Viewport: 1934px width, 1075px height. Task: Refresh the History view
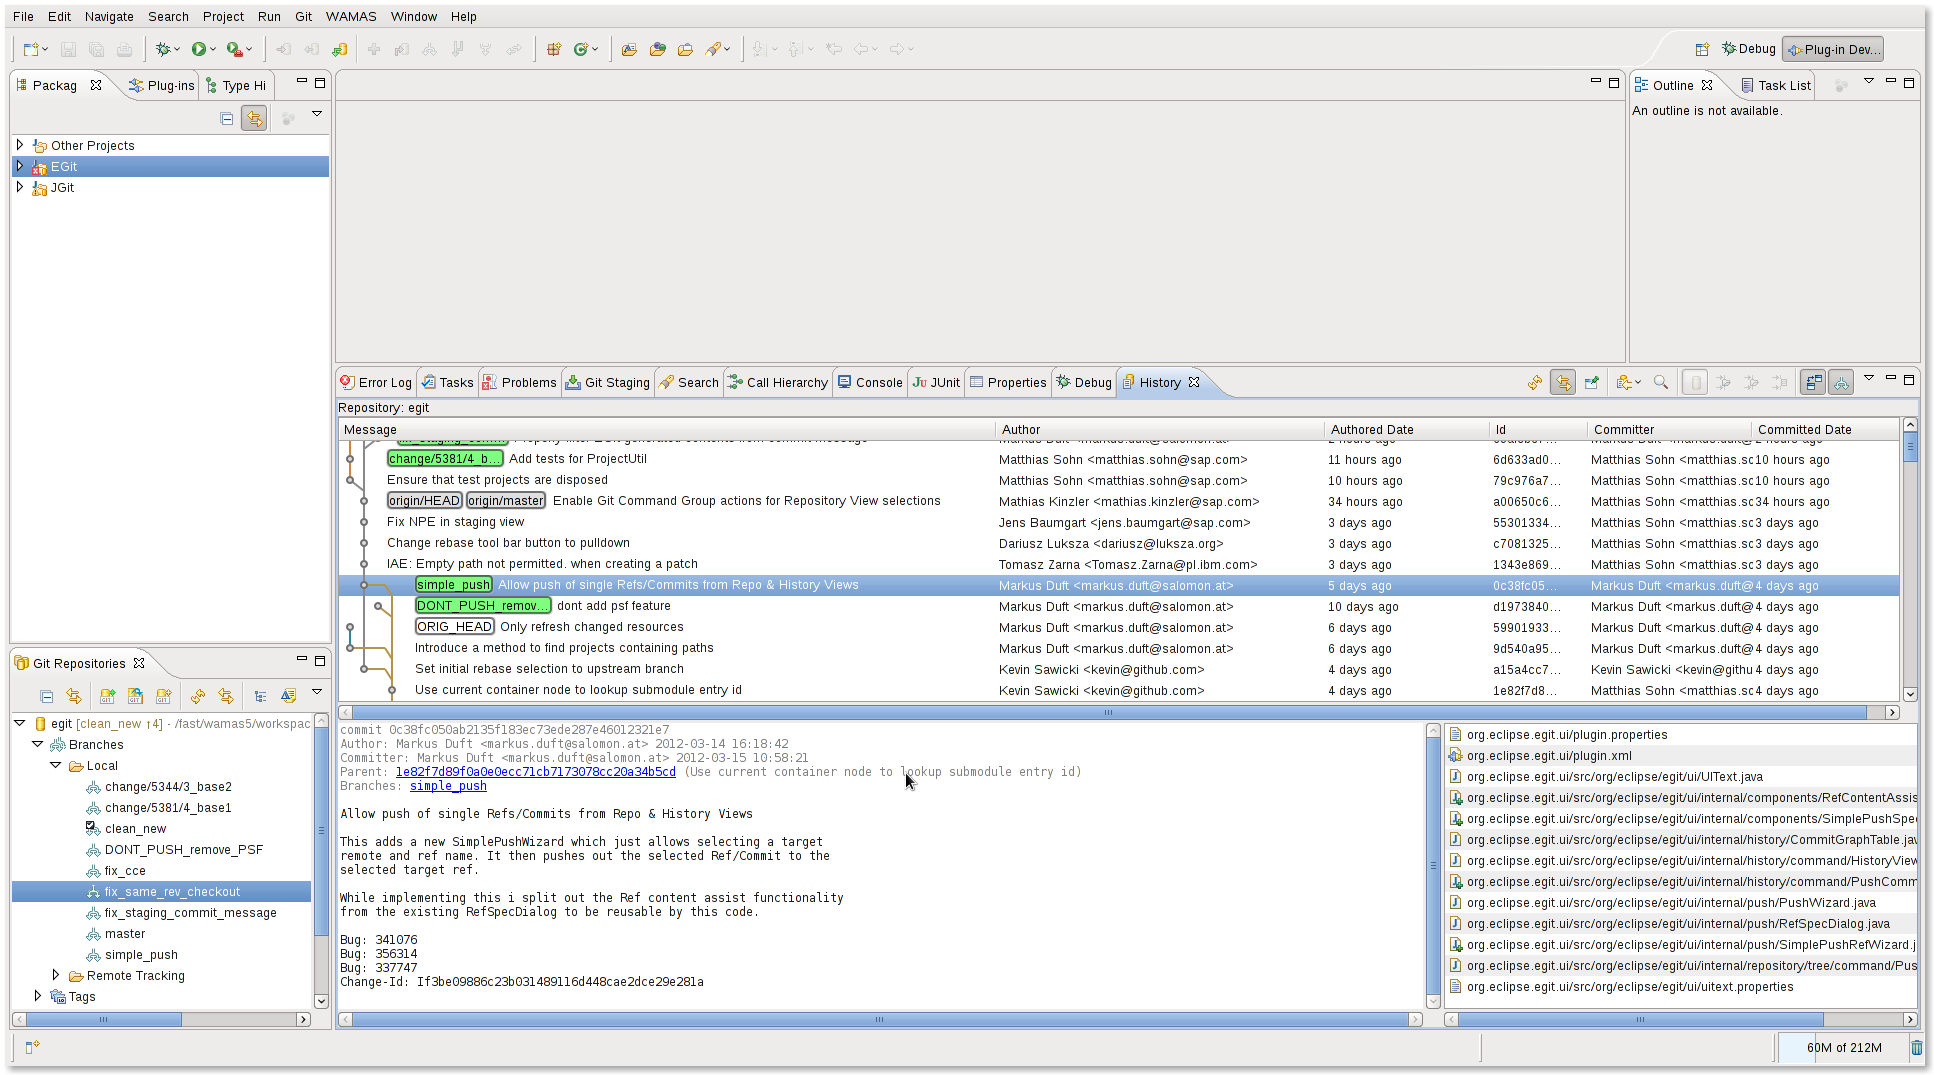coord(1535,383)
